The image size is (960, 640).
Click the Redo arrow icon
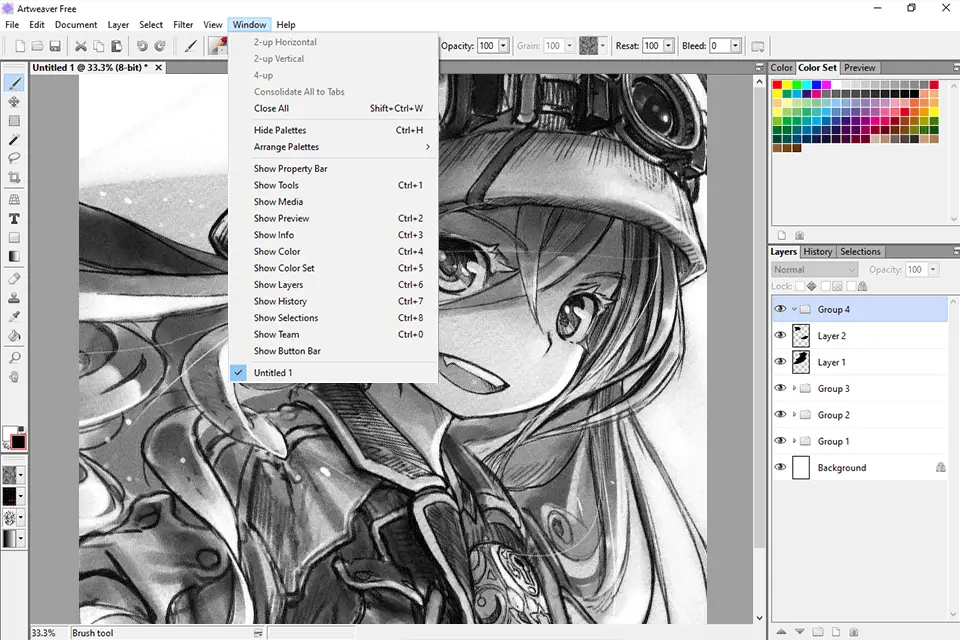click(x=160, y=46)
